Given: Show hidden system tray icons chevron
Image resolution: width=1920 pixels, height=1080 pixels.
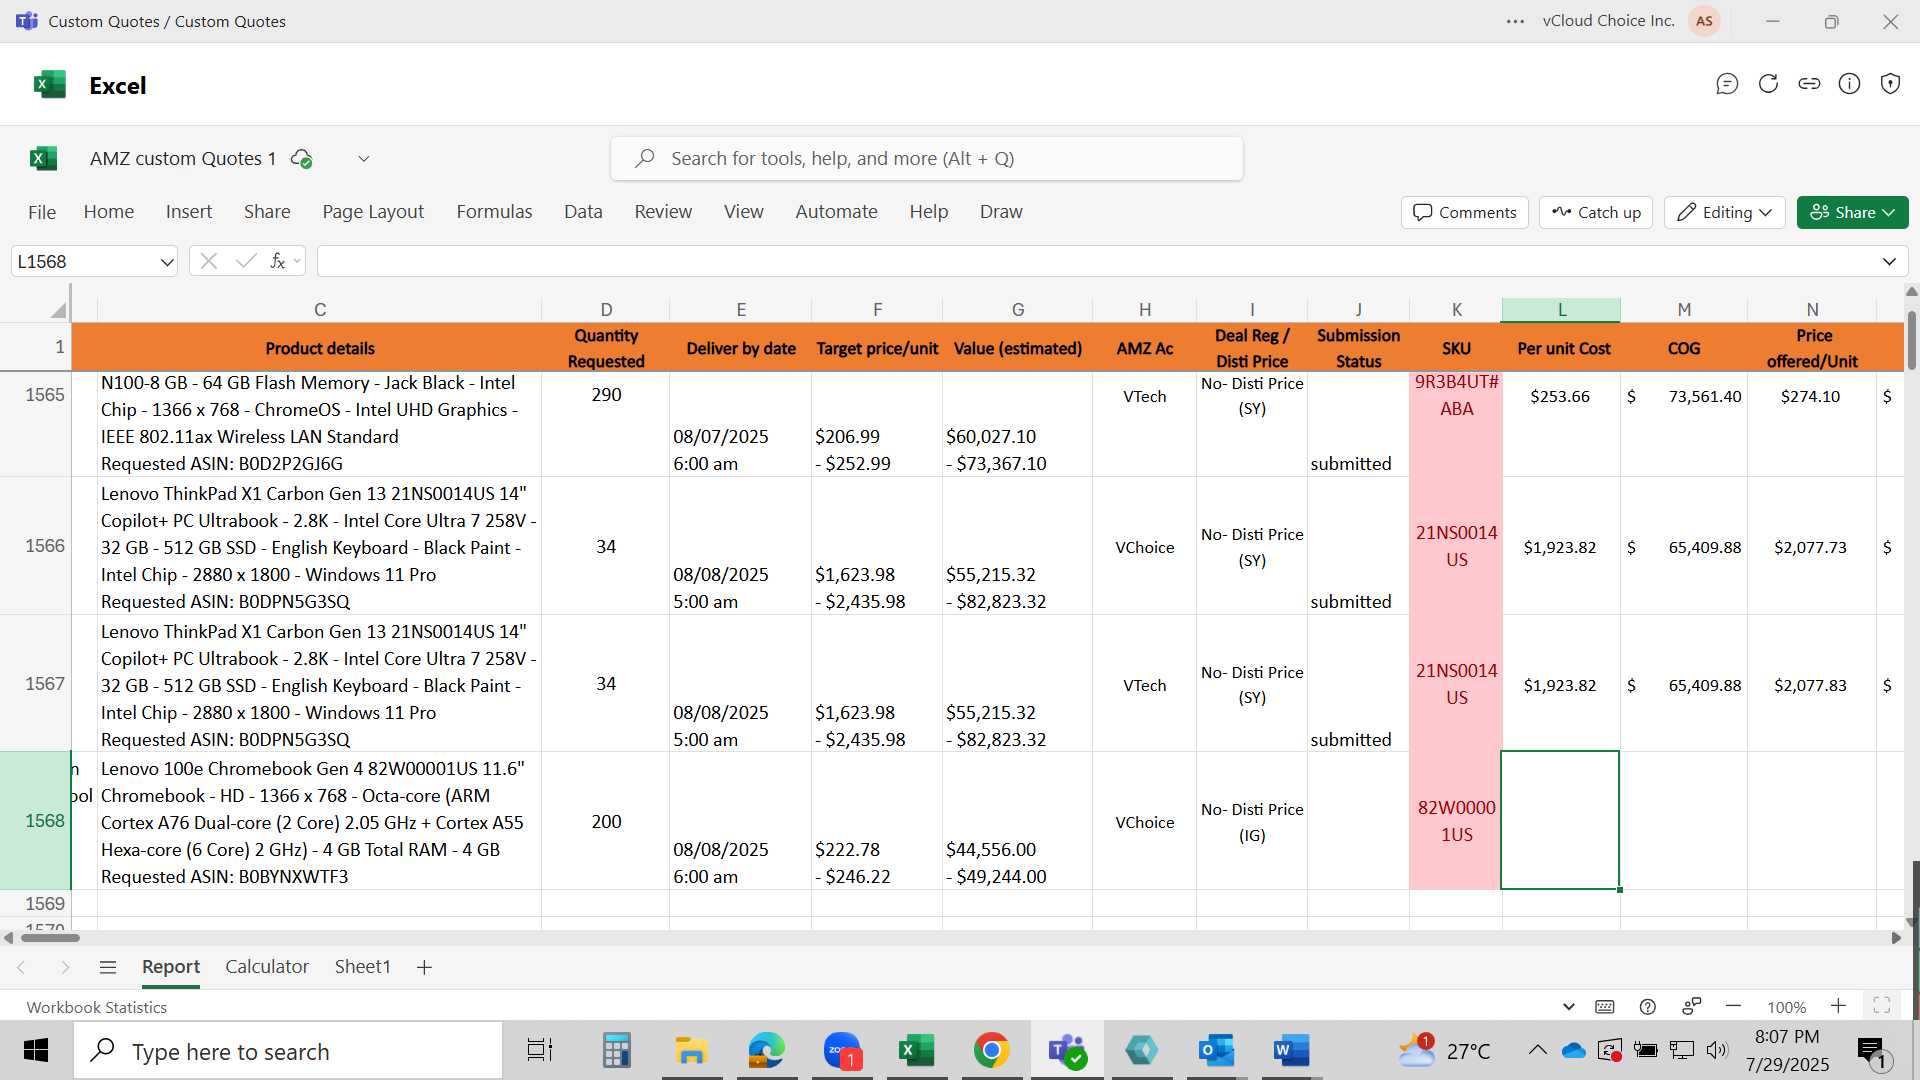Looking at the screenshot, I should pos(1537,1050).
